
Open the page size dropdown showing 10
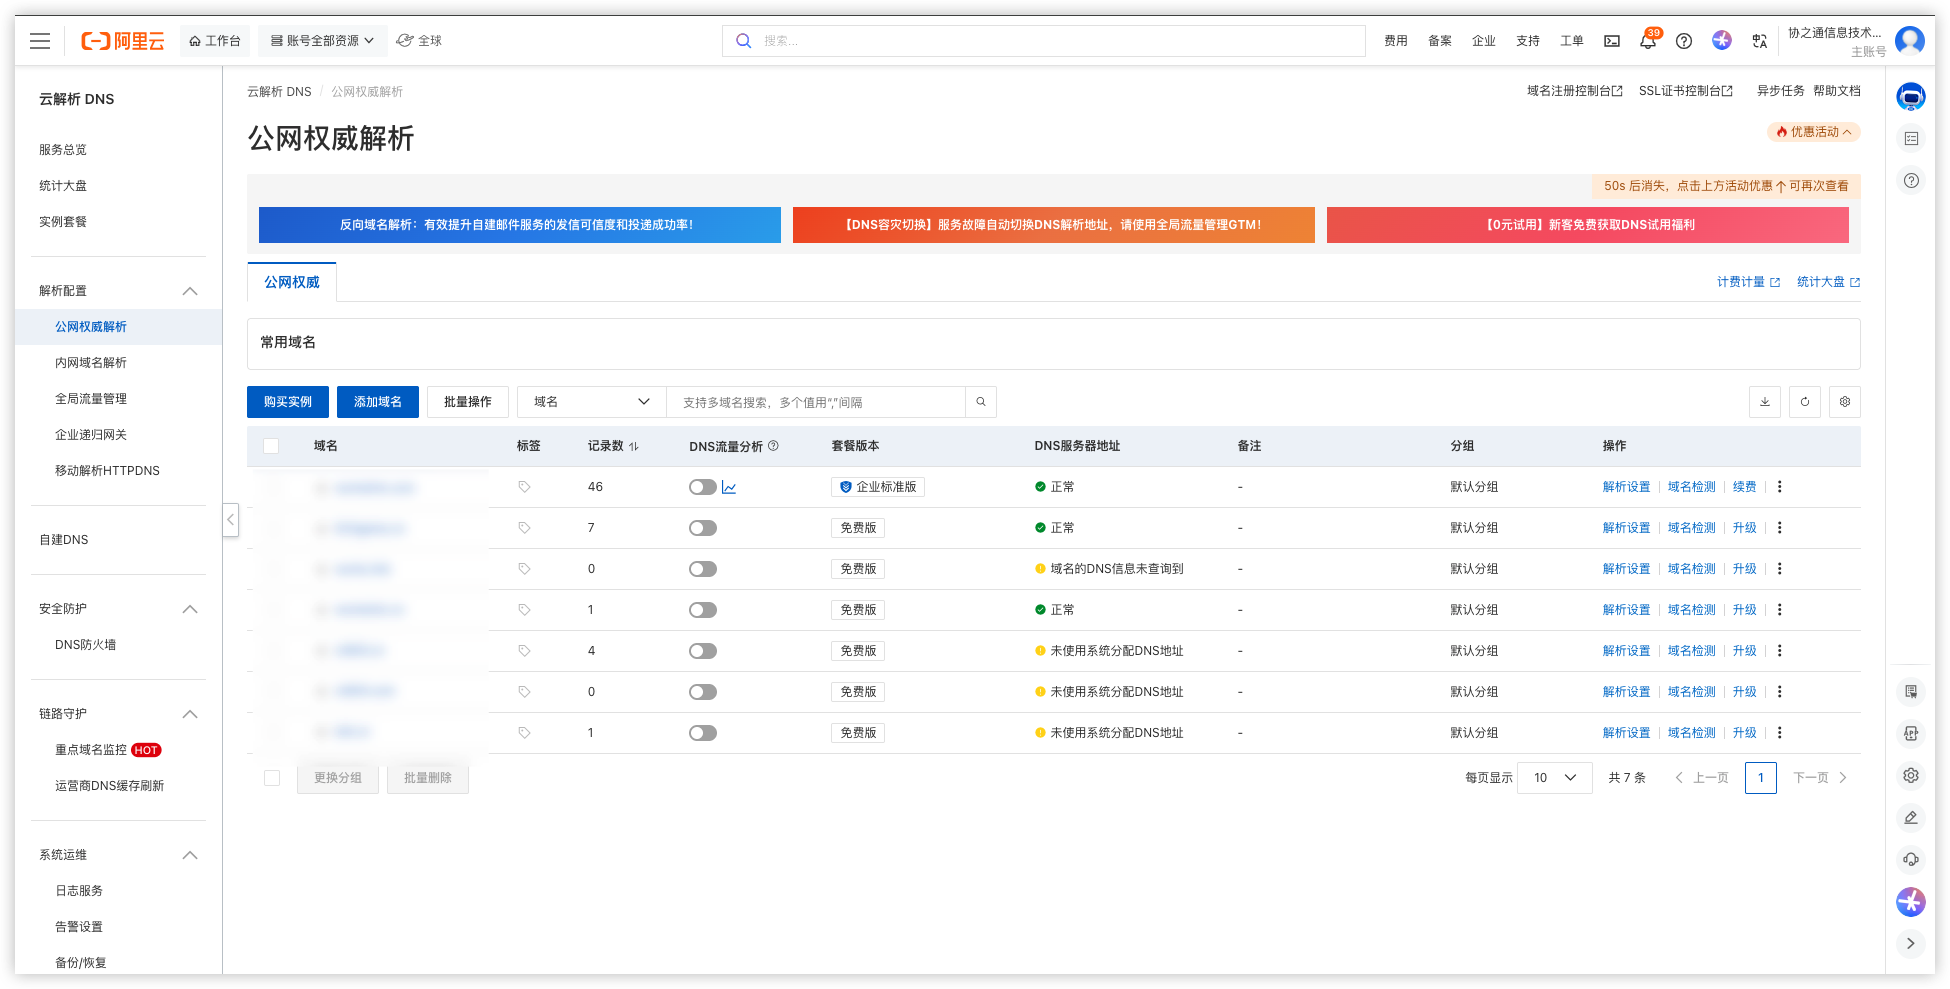coord(1554,778)
